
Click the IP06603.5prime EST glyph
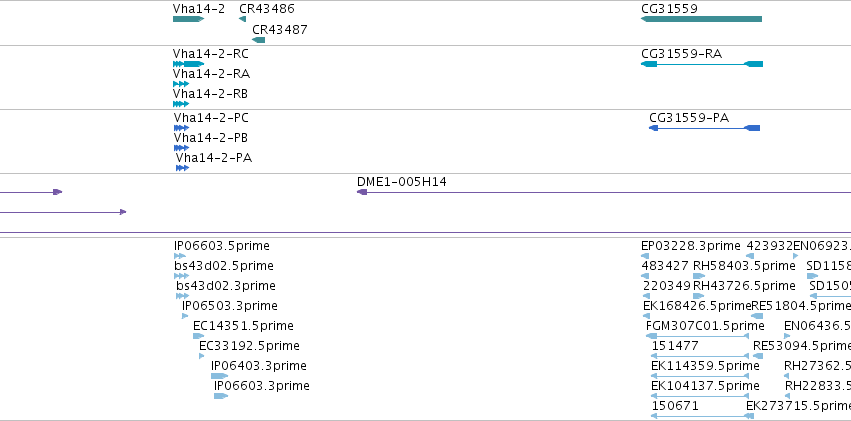(x=180, y=256)
